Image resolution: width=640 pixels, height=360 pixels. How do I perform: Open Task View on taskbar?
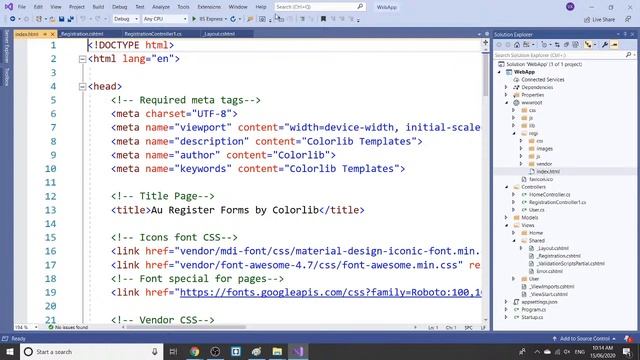(x=173, y=351)
